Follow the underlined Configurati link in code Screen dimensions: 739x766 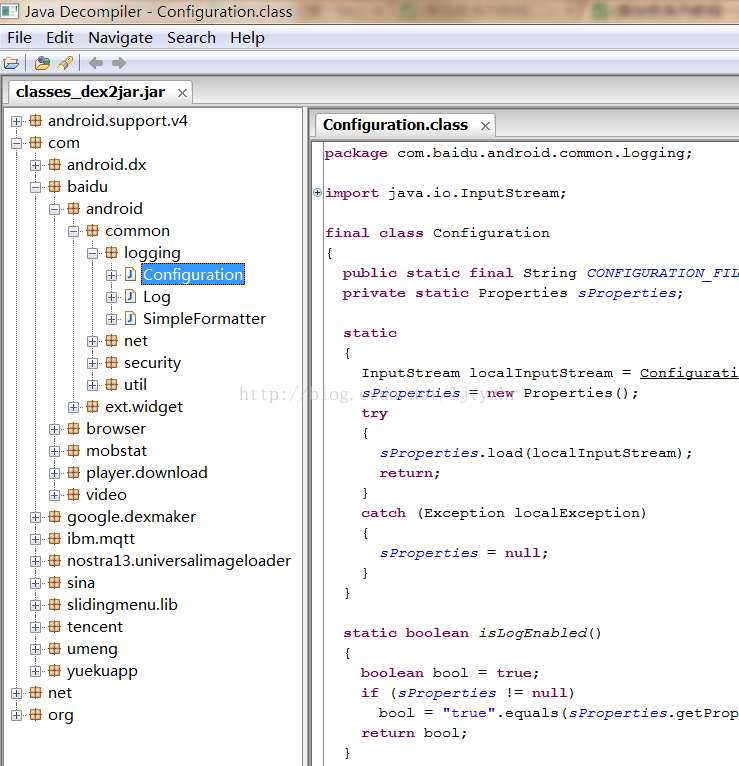click(x=689, y=373)
